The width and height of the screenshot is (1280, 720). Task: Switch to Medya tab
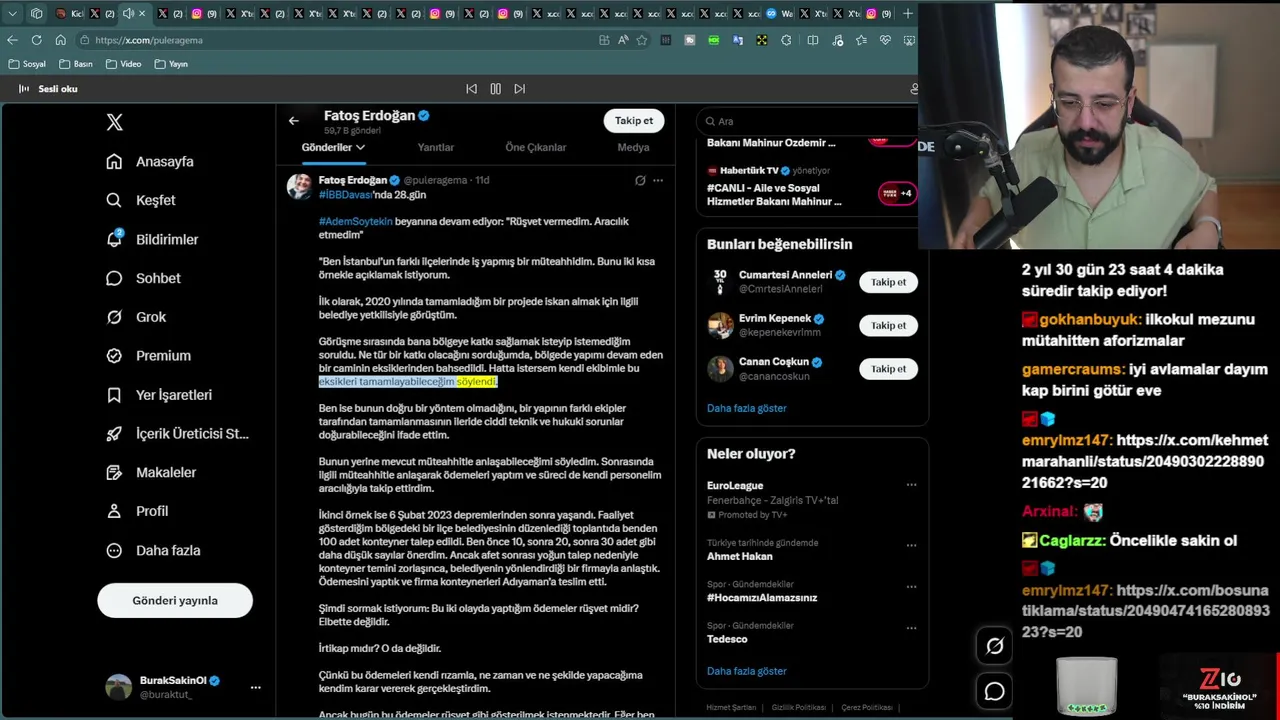(x=633, y=147)
